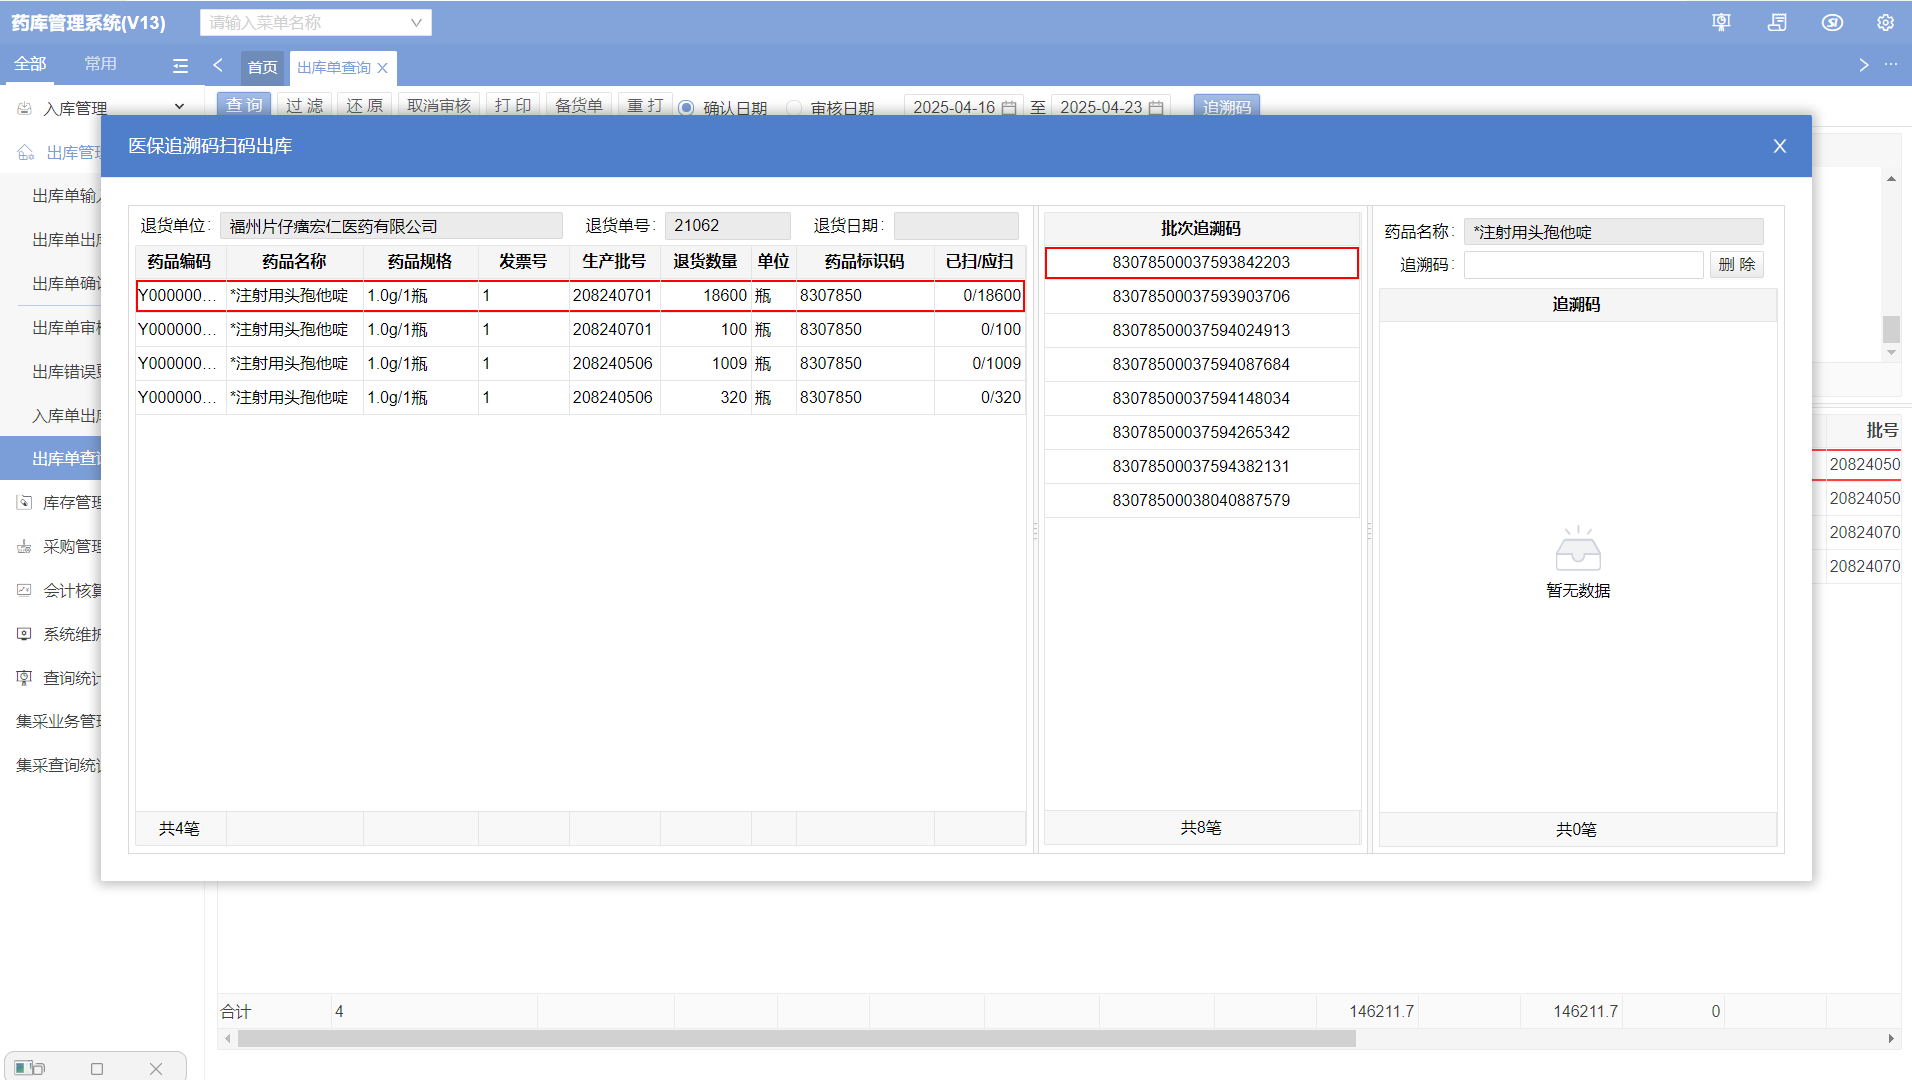Switch to the 常用 menu tab

(x=100, y=64)
